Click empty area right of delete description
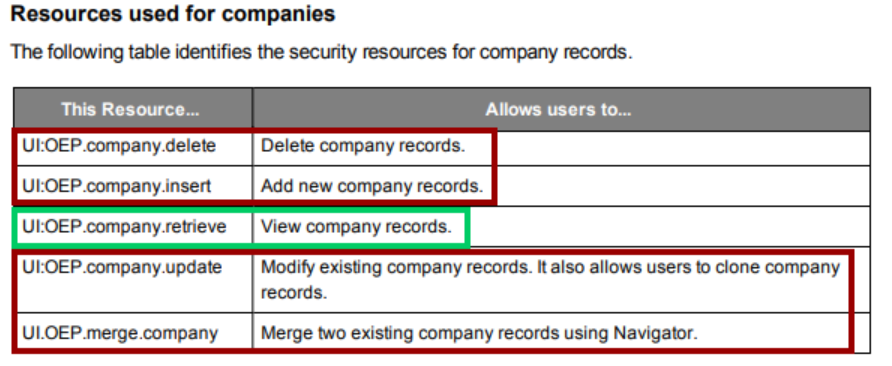This screenshot has width=892, height=366. point(683,149)
